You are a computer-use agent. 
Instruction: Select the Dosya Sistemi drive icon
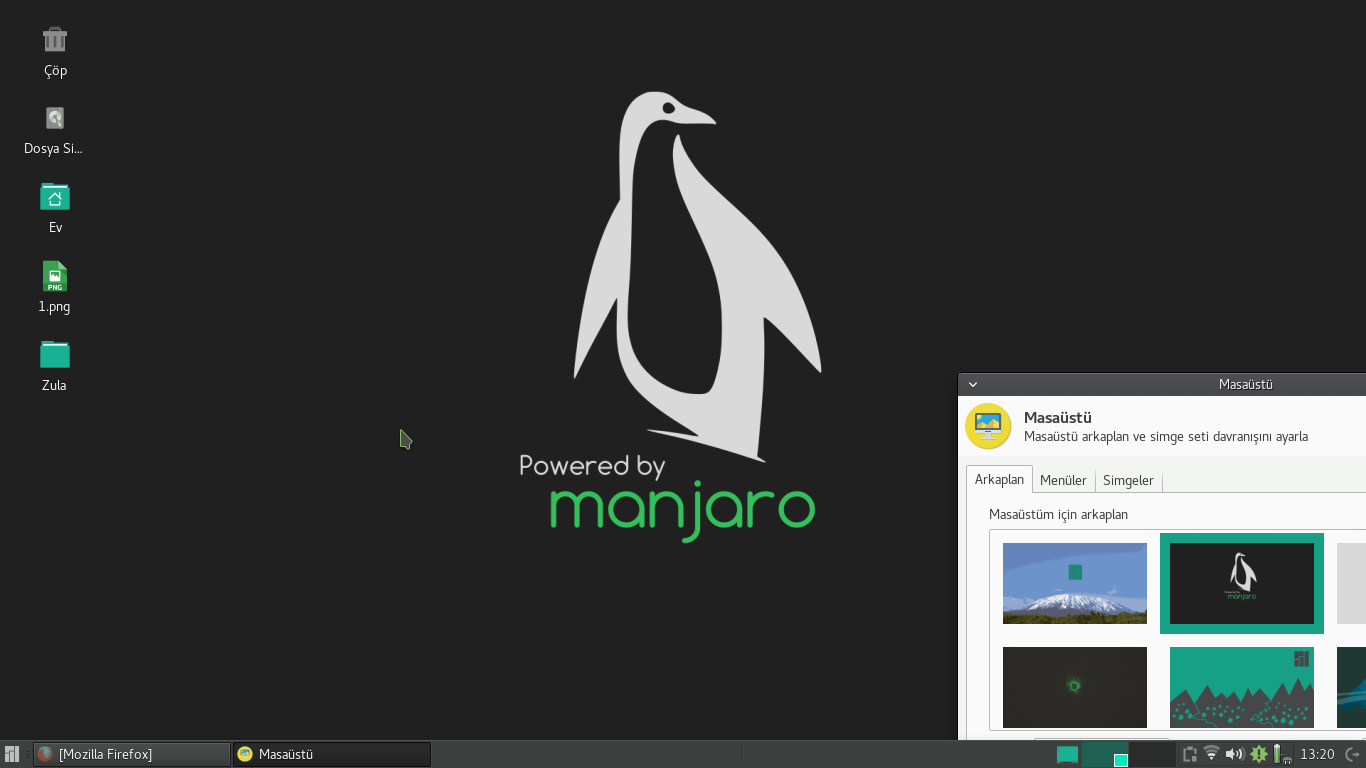[x=55, y=118]
